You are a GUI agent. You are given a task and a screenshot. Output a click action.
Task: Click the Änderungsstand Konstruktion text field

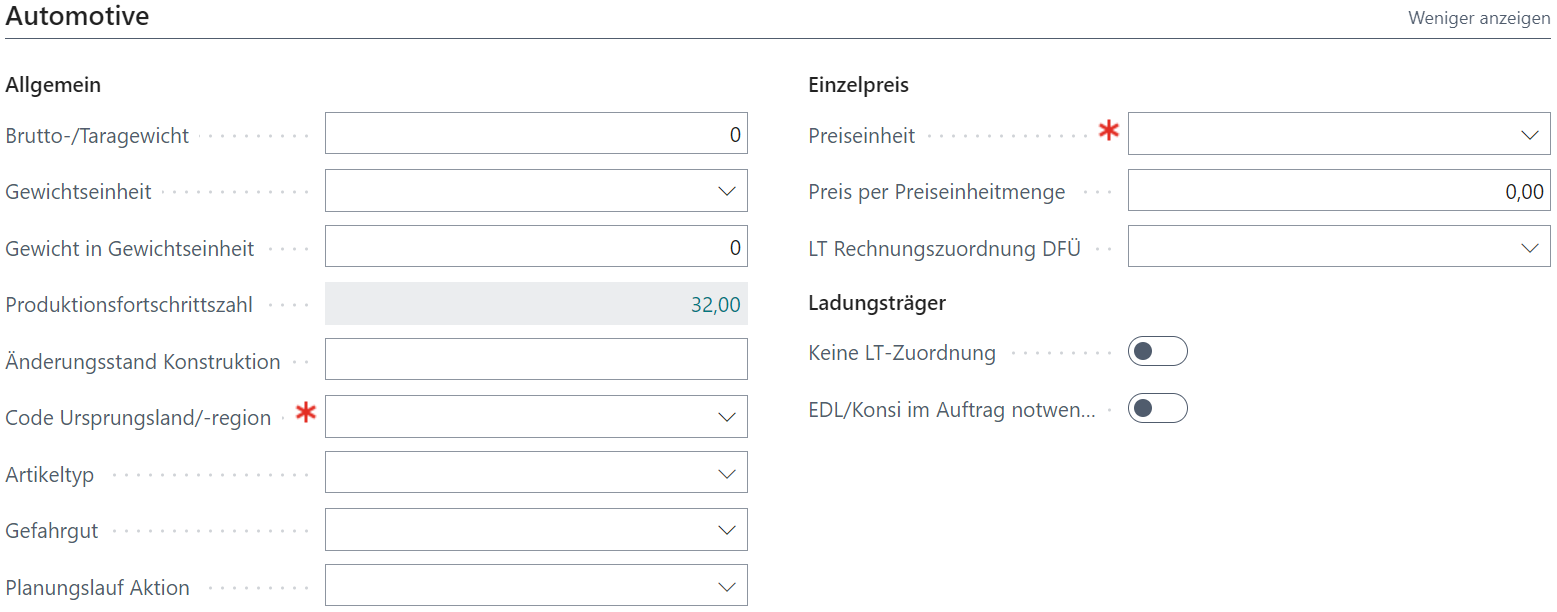tap(535, 360)
